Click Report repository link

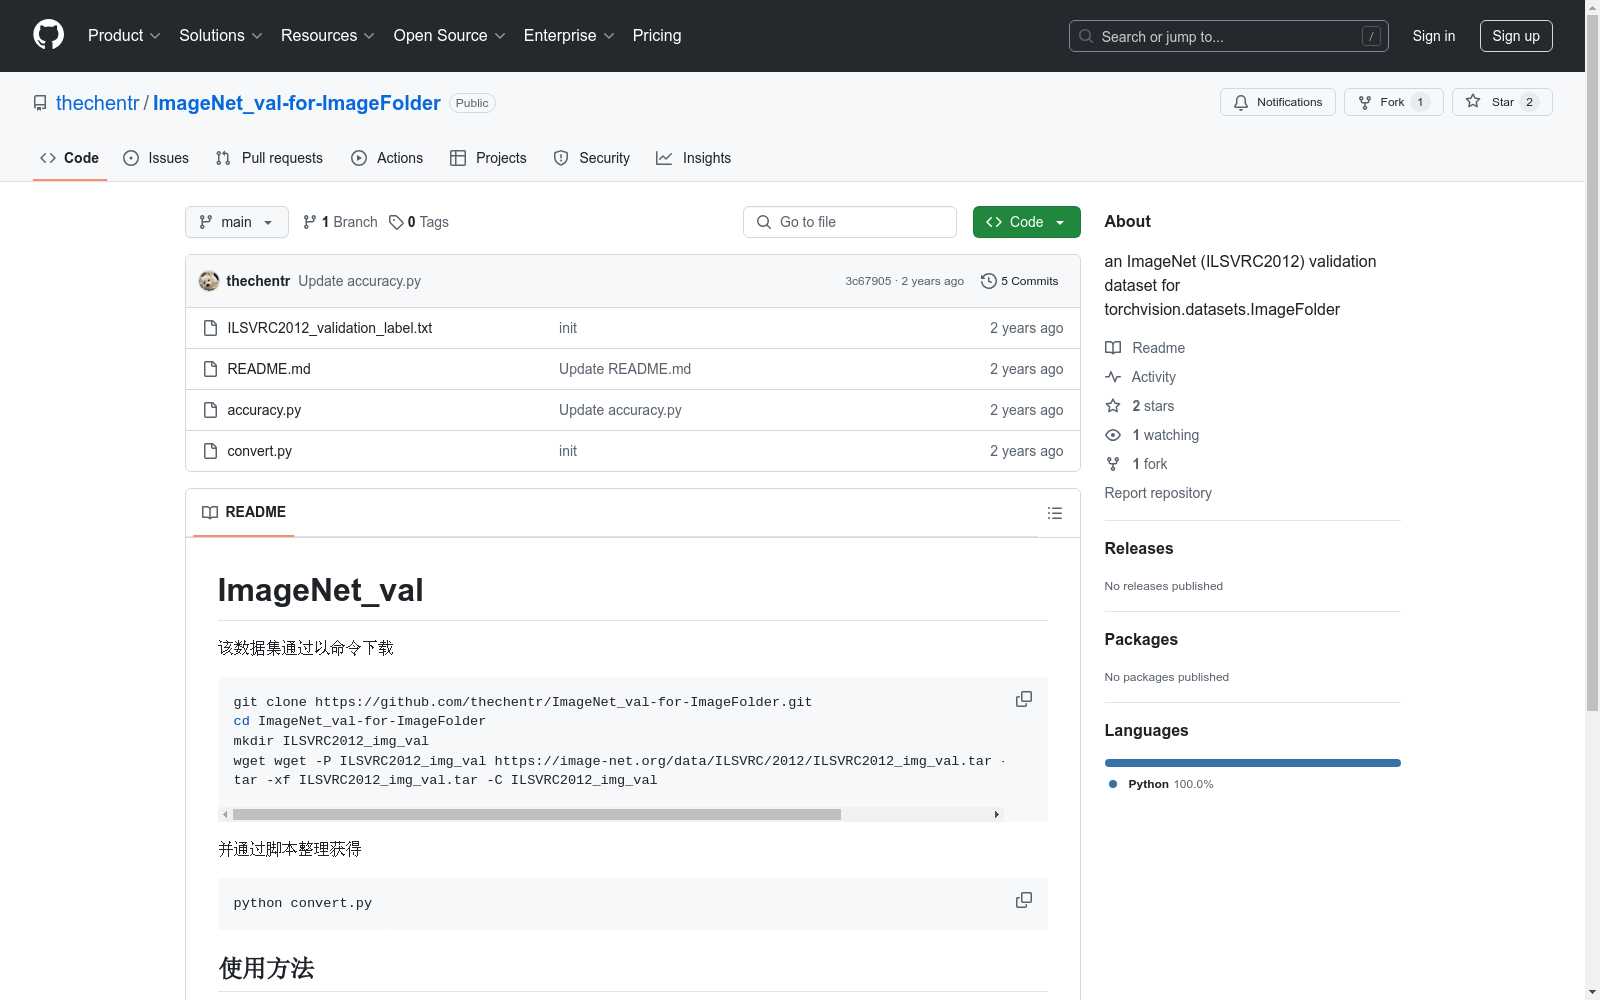click(1158, 493)
